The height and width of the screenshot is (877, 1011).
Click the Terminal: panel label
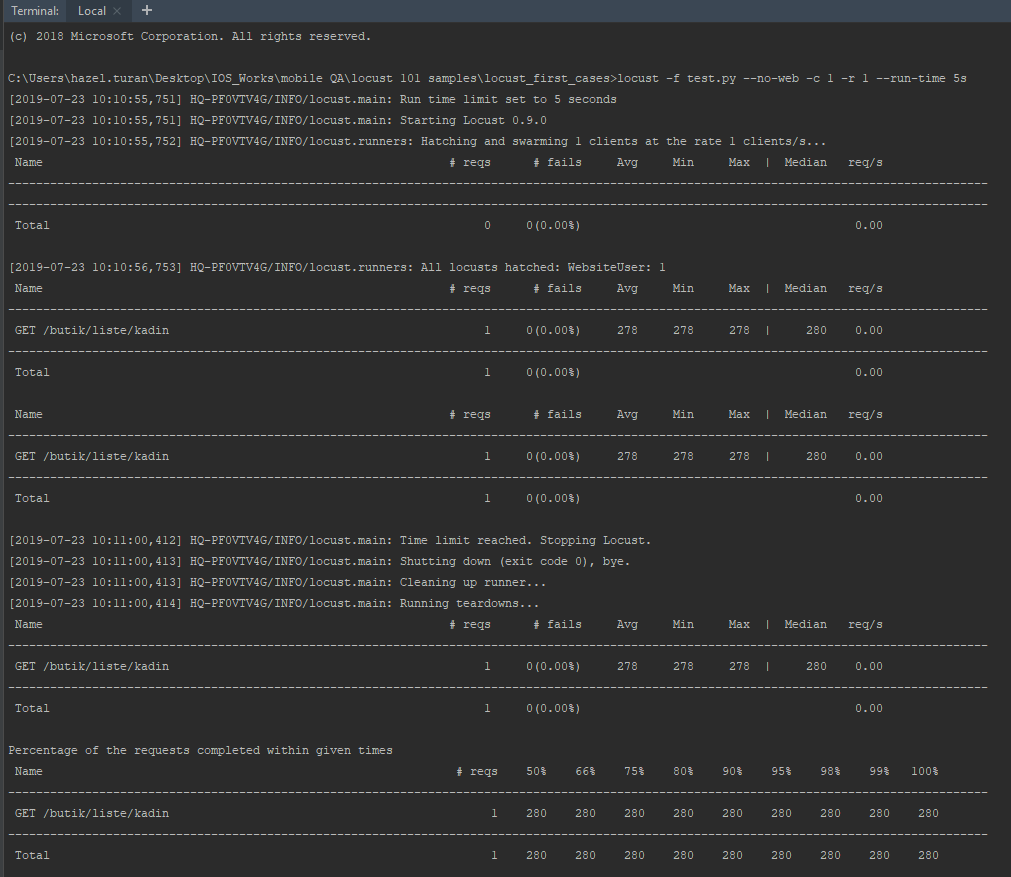[x=34, y=11]
